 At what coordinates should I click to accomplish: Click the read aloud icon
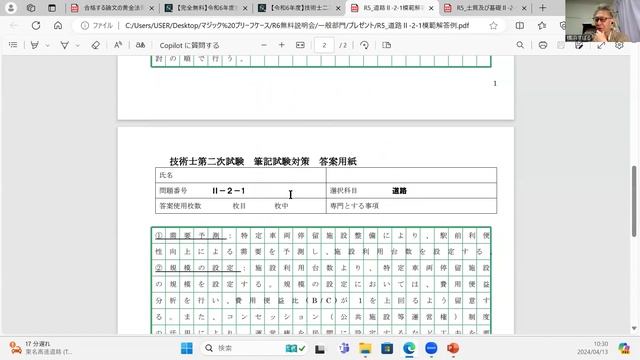118,45
